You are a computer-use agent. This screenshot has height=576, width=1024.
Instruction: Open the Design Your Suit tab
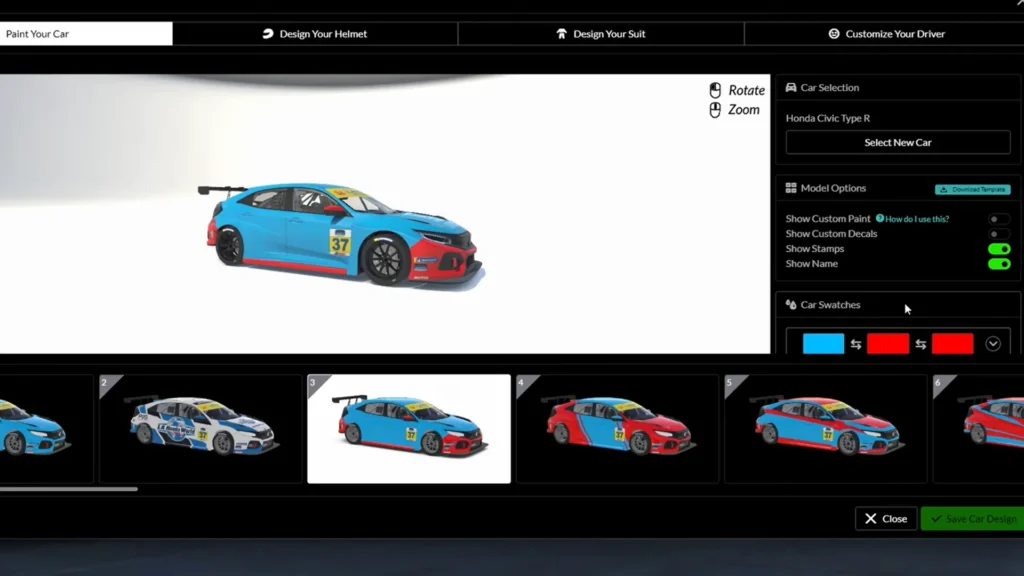click(x=601, y=34)
